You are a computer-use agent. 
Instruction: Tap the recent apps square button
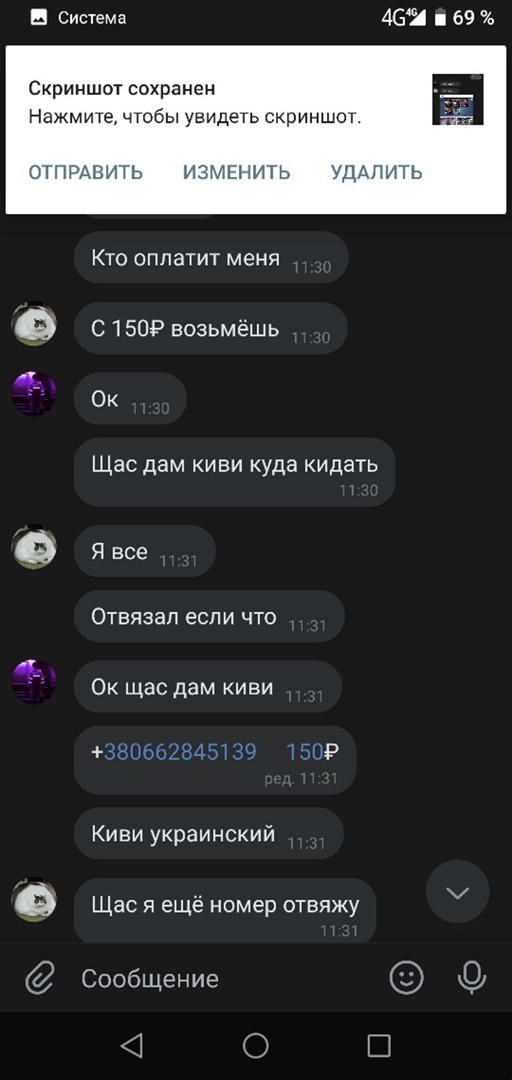pyautogui.click(x=379, y=1045)
